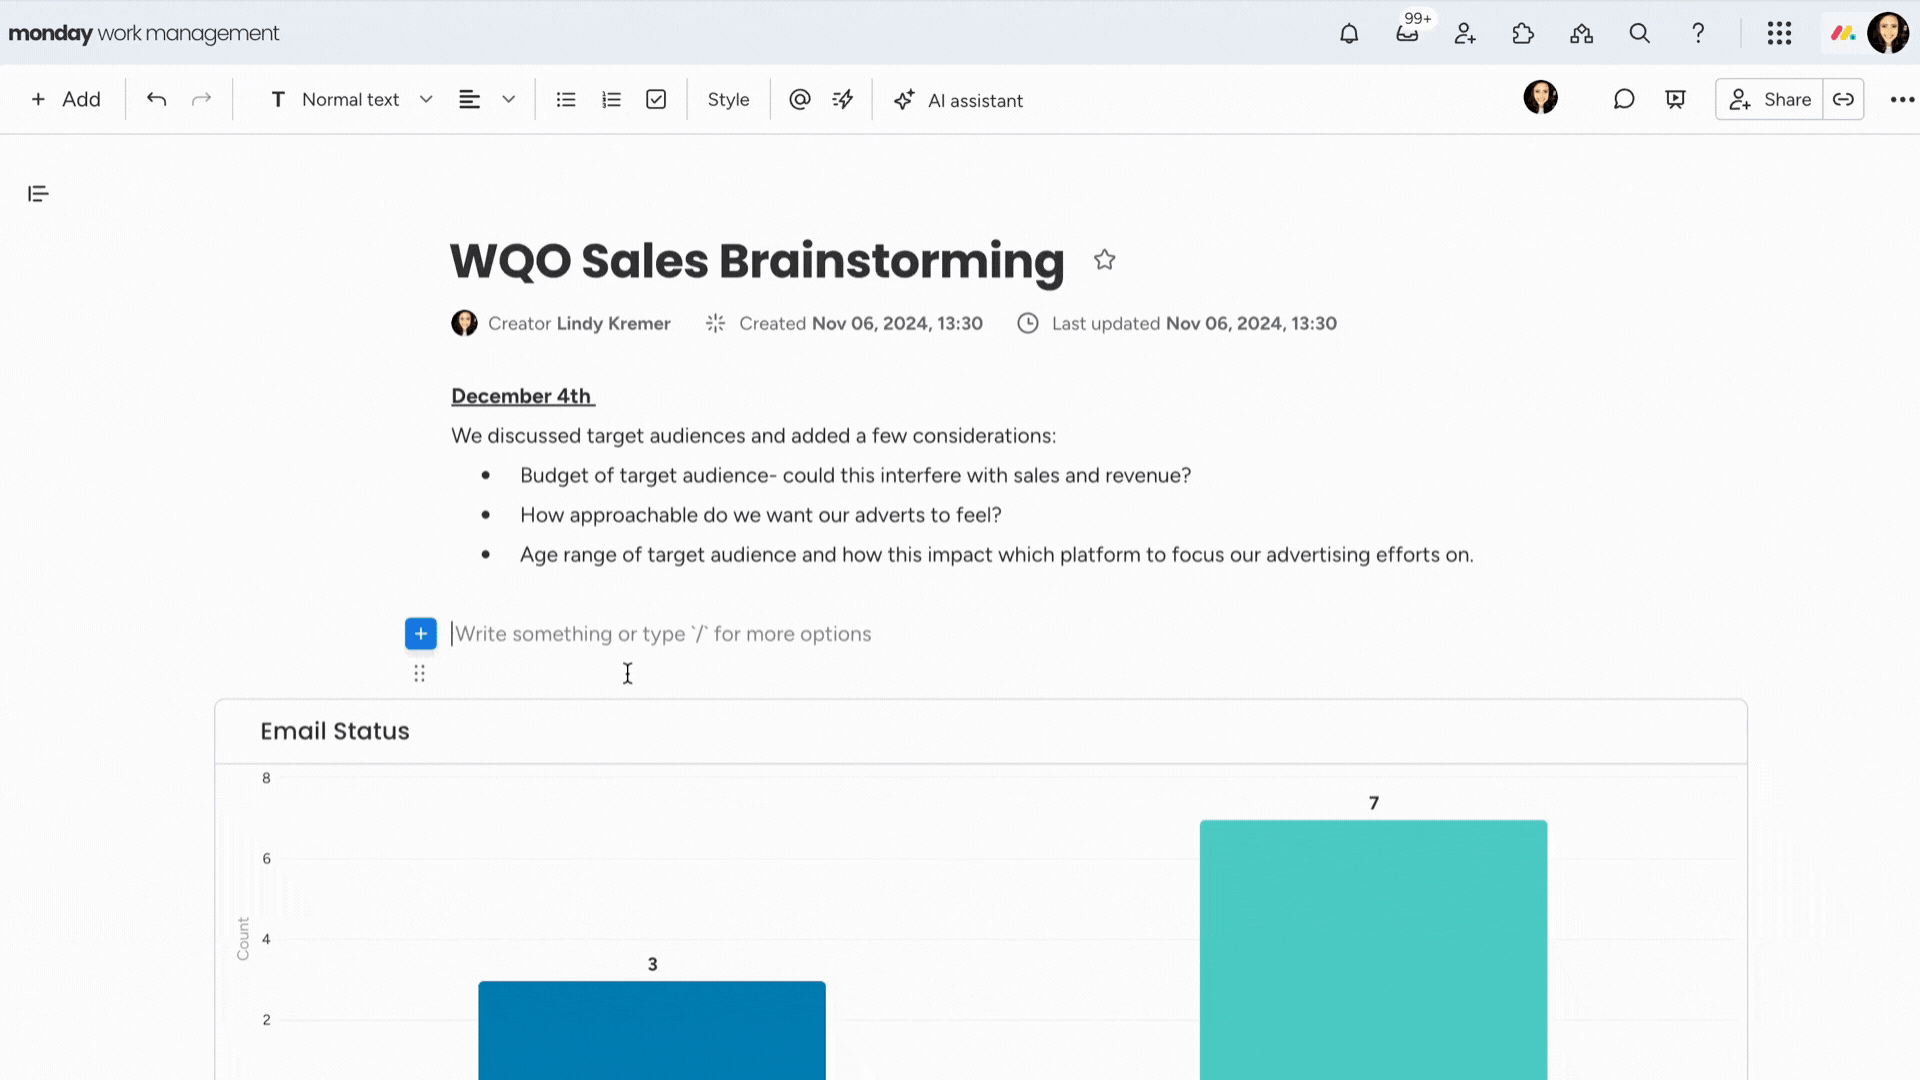
Task: Open the help question mark
Action: tap(1698, 33)
